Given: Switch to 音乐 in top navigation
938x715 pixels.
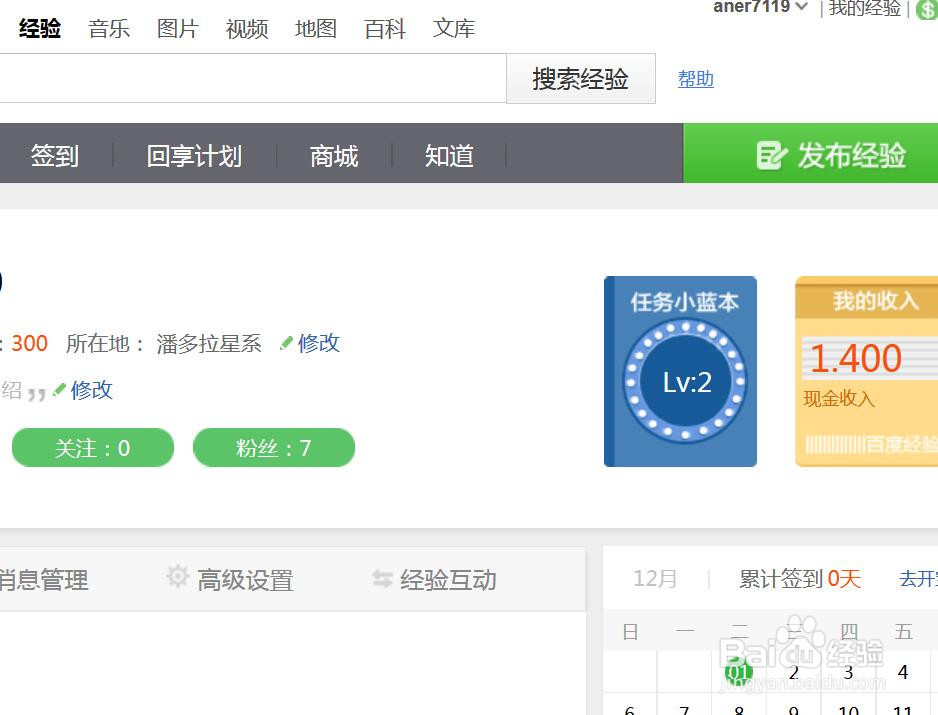Looking at the screenshot, I should tap(109, 28).
